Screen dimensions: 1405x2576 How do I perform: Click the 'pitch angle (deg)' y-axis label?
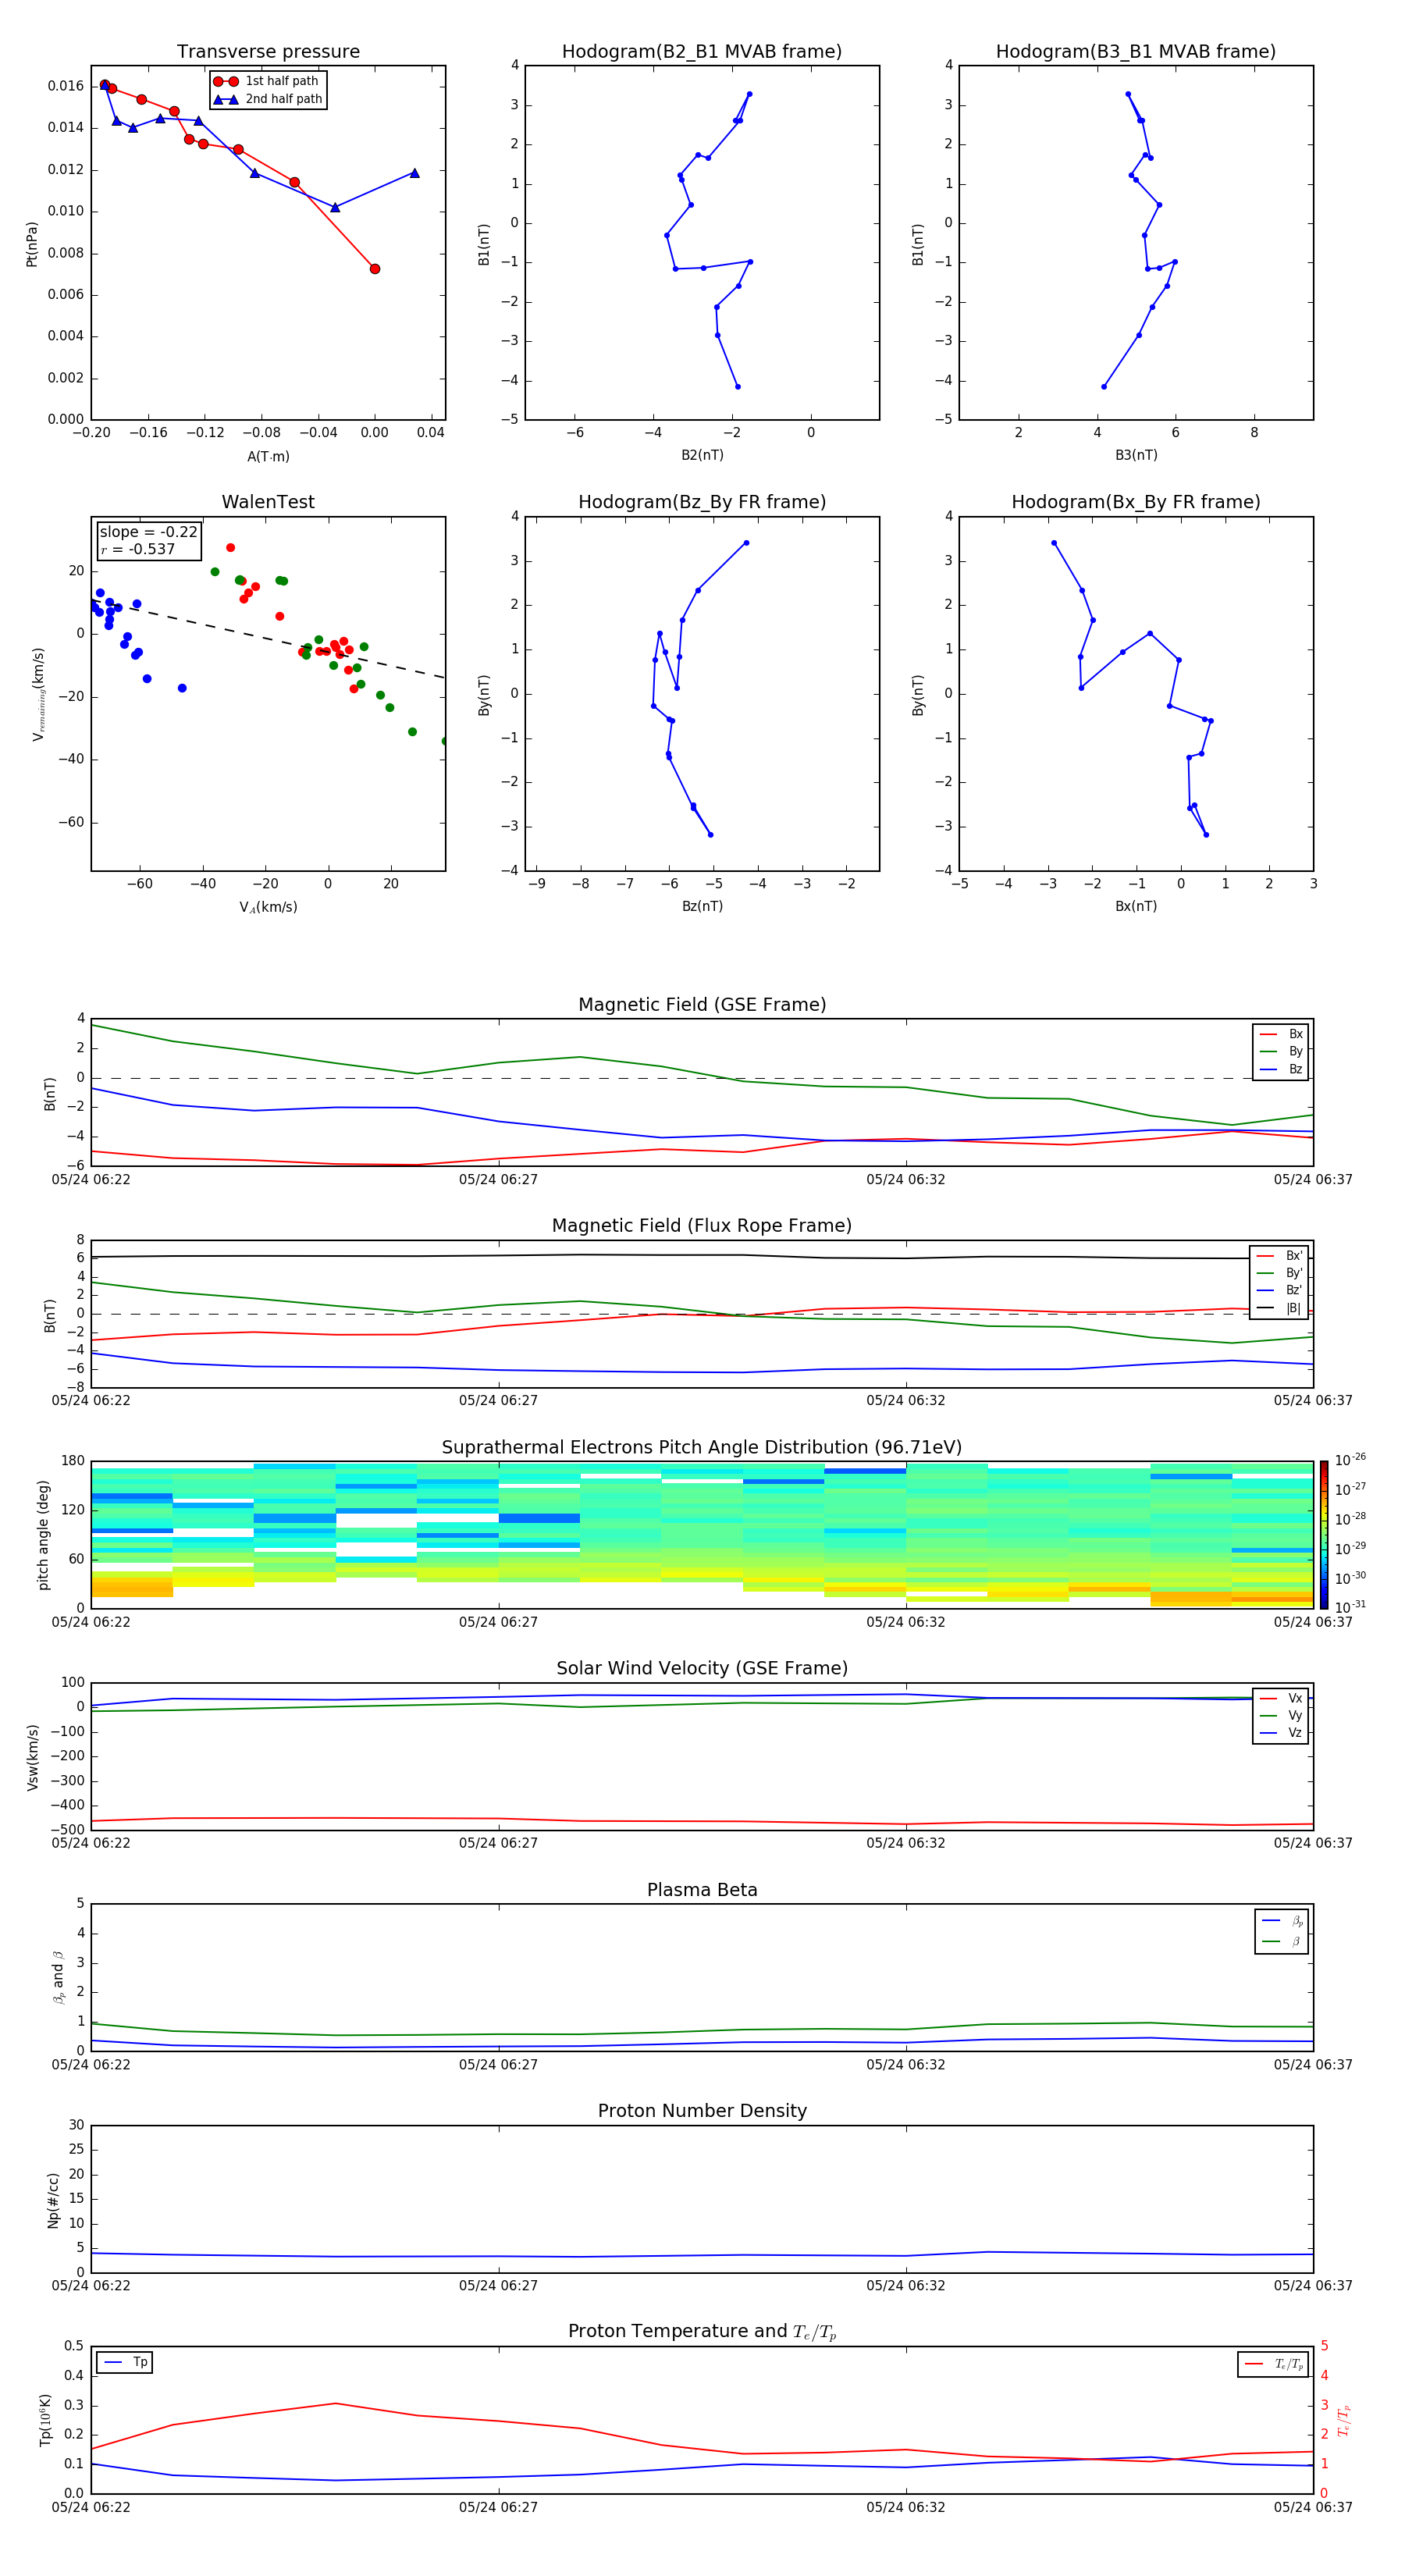(43, 1535)
